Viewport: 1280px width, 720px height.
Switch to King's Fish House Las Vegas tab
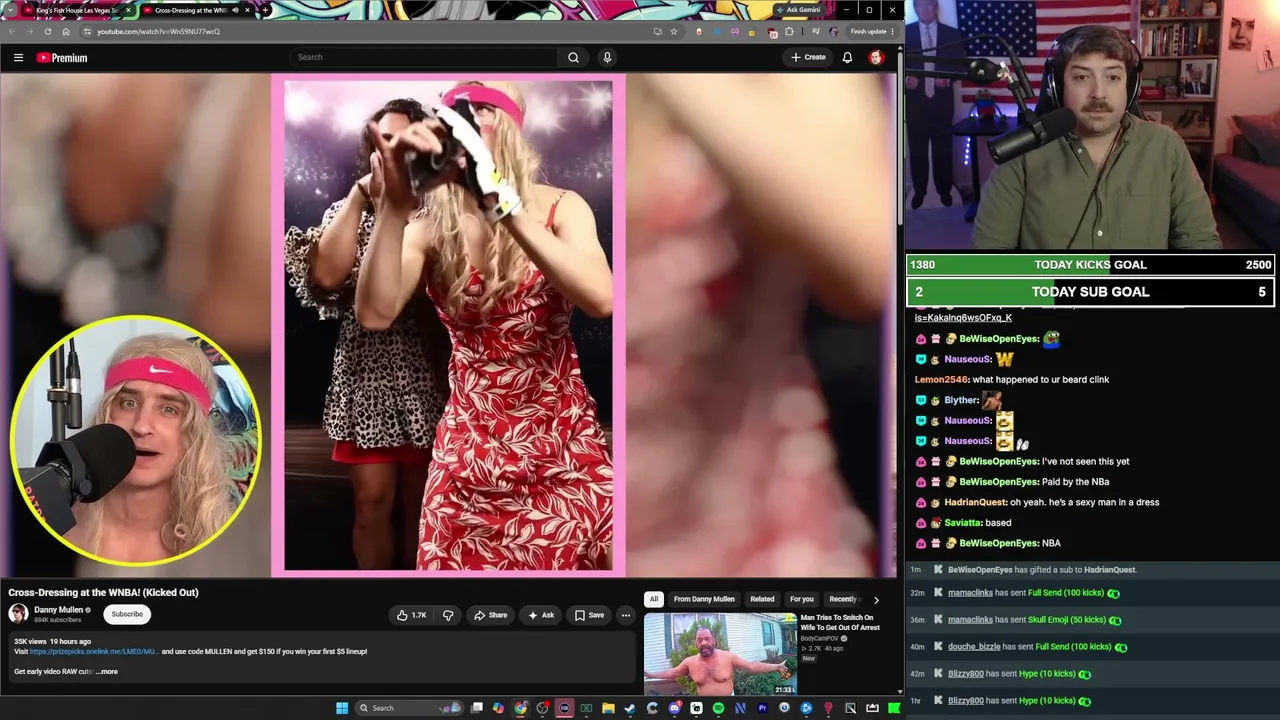76,10
